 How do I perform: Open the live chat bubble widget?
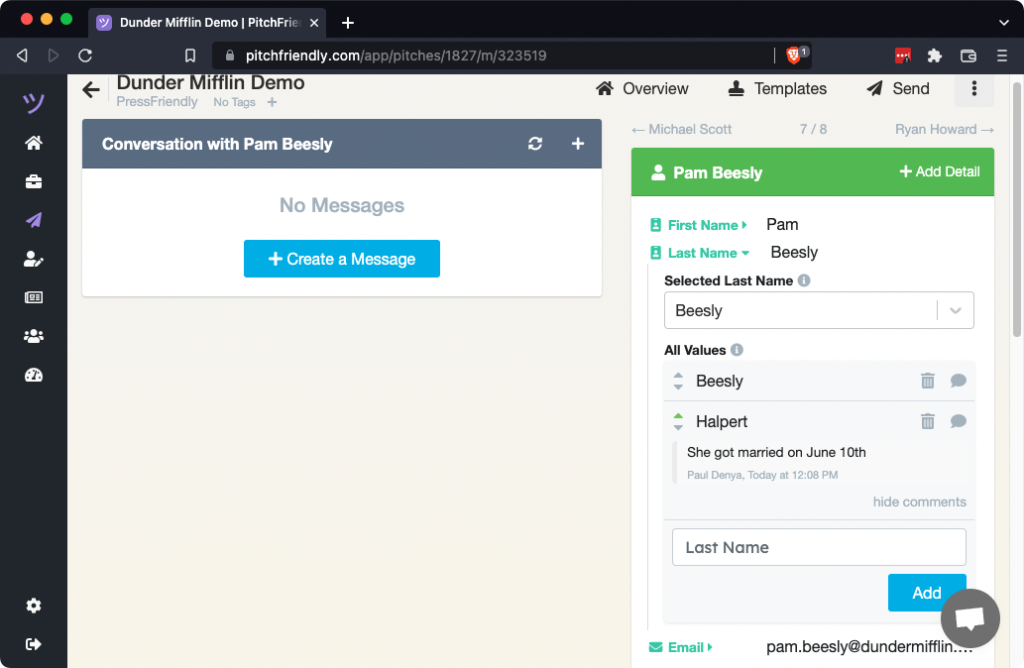point(969,619)
